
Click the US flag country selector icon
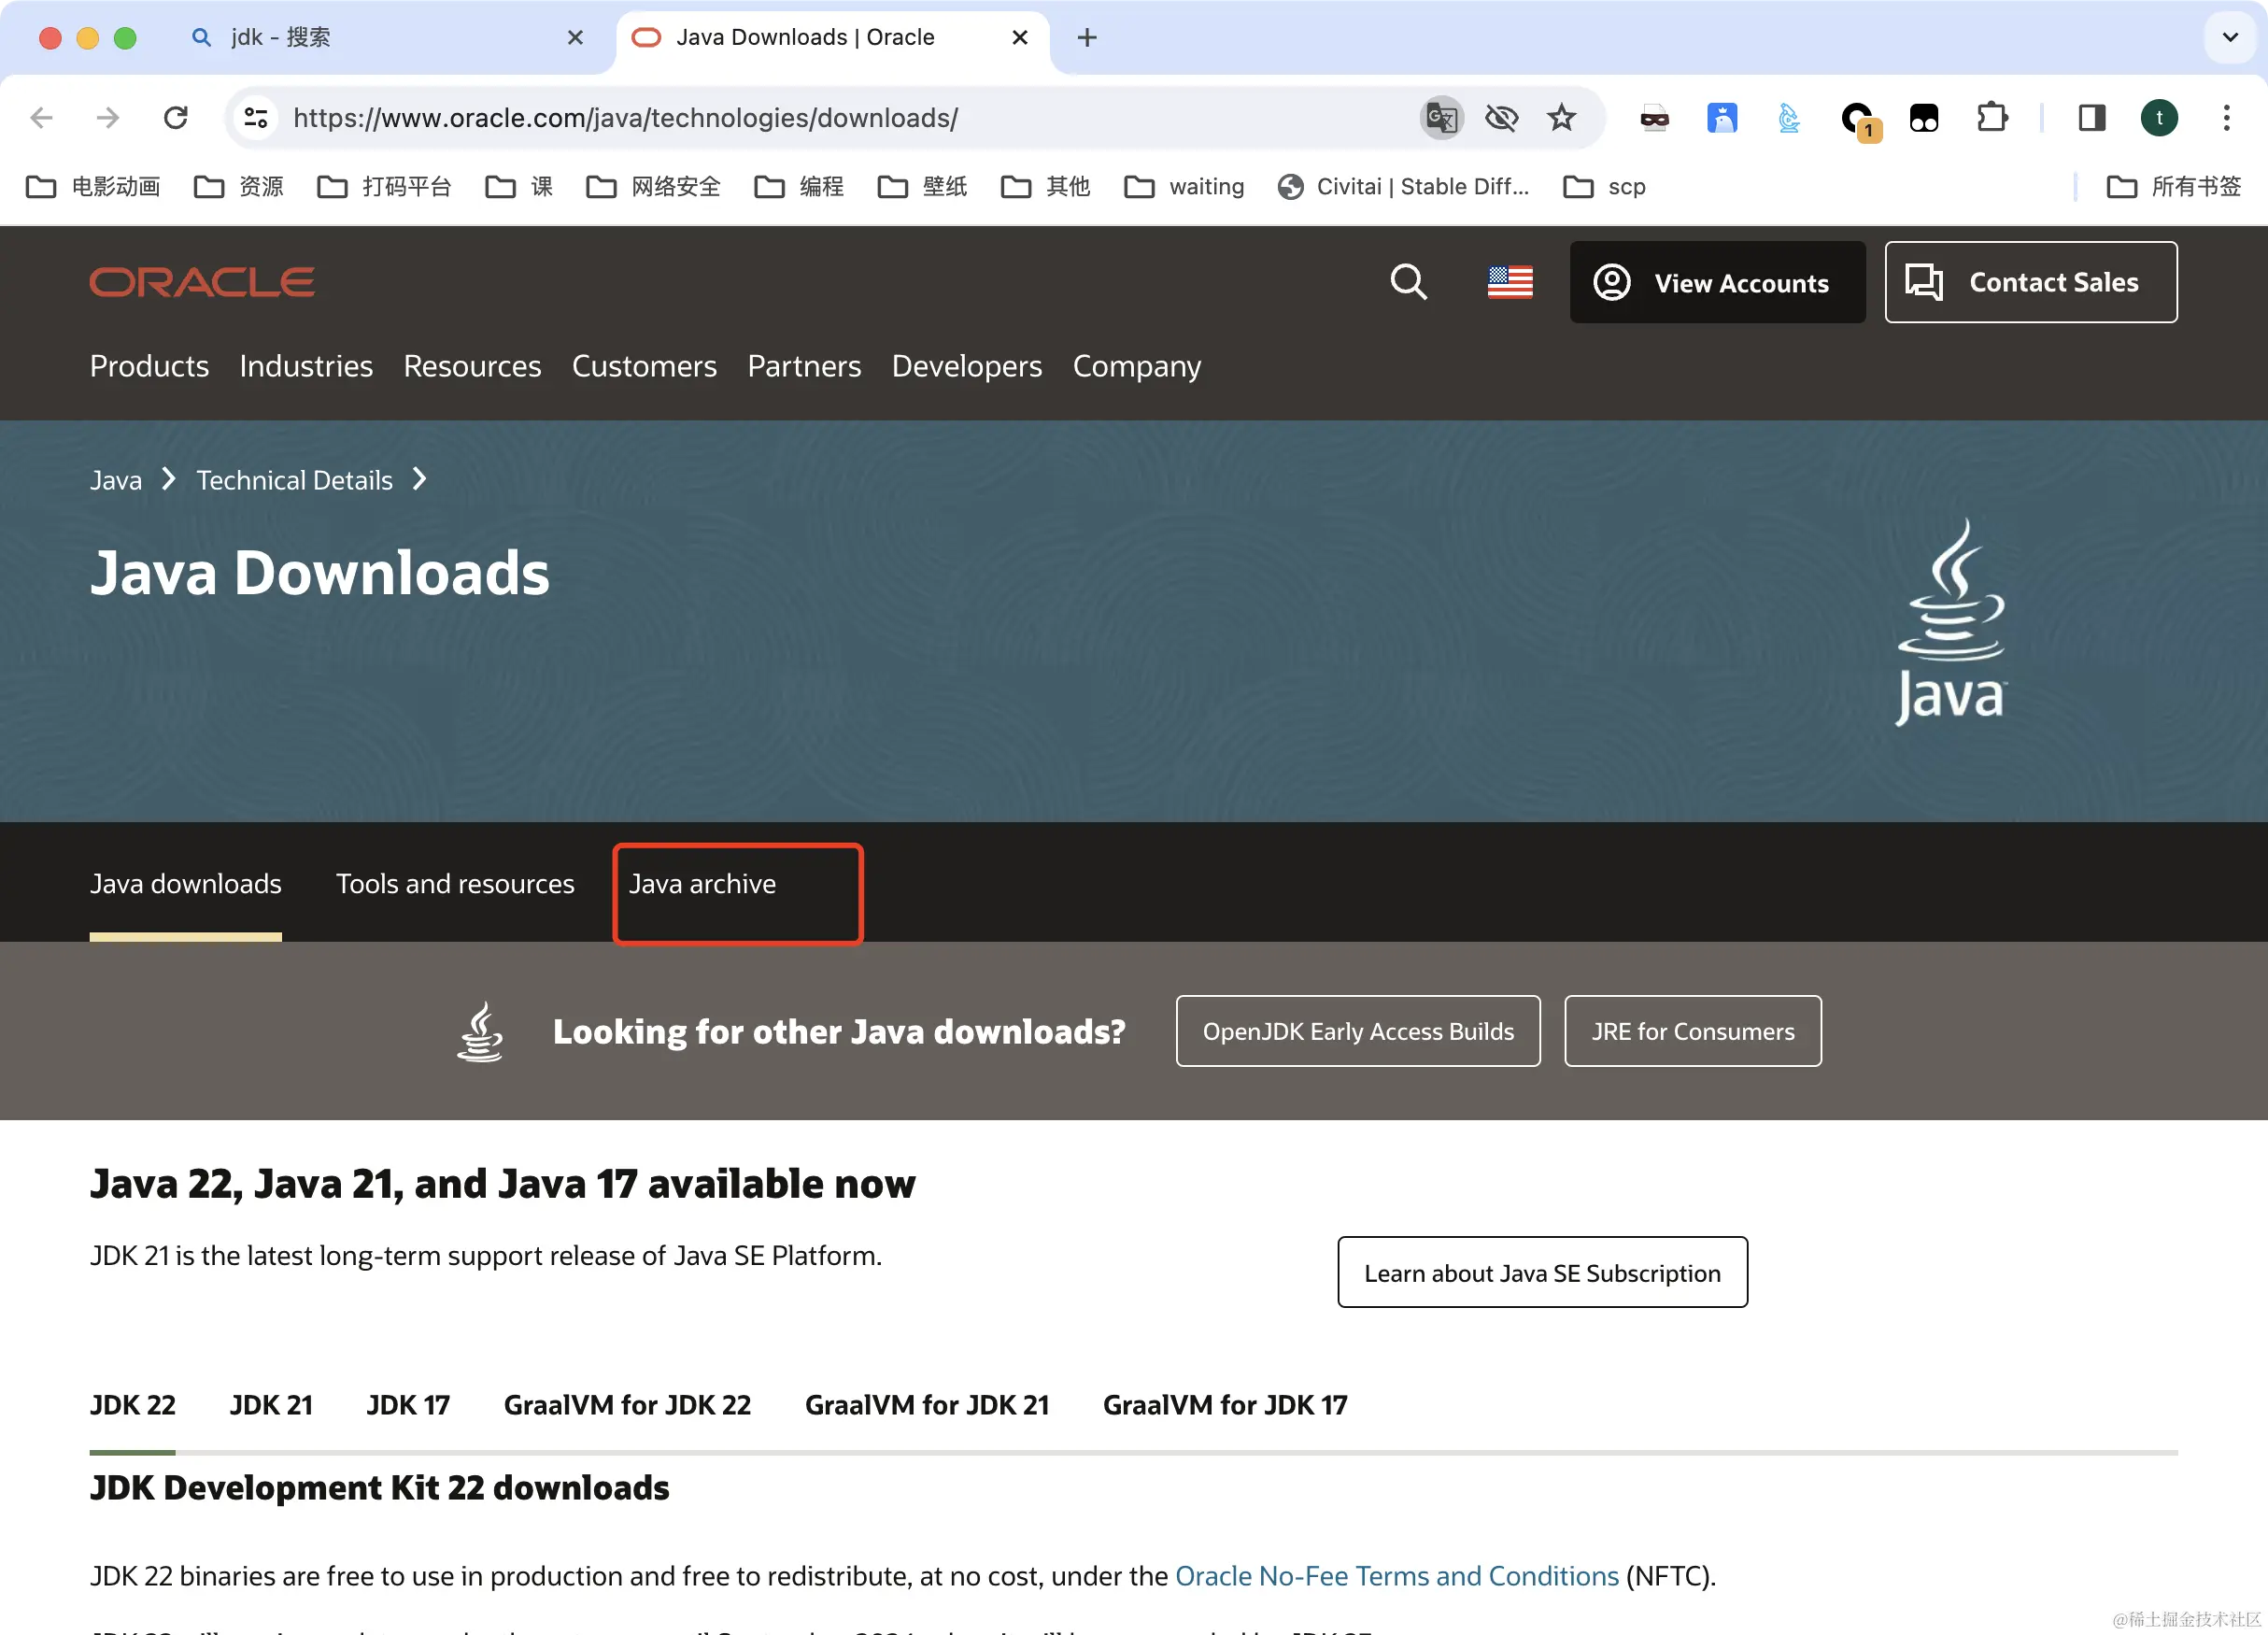1509,282
